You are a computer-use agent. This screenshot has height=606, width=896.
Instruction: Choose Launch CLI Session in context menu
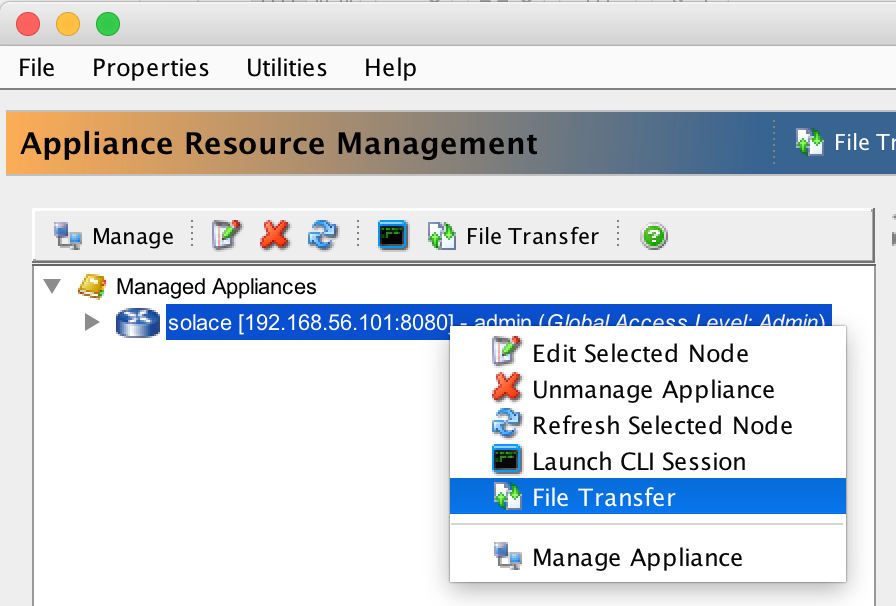pos(648,461)
